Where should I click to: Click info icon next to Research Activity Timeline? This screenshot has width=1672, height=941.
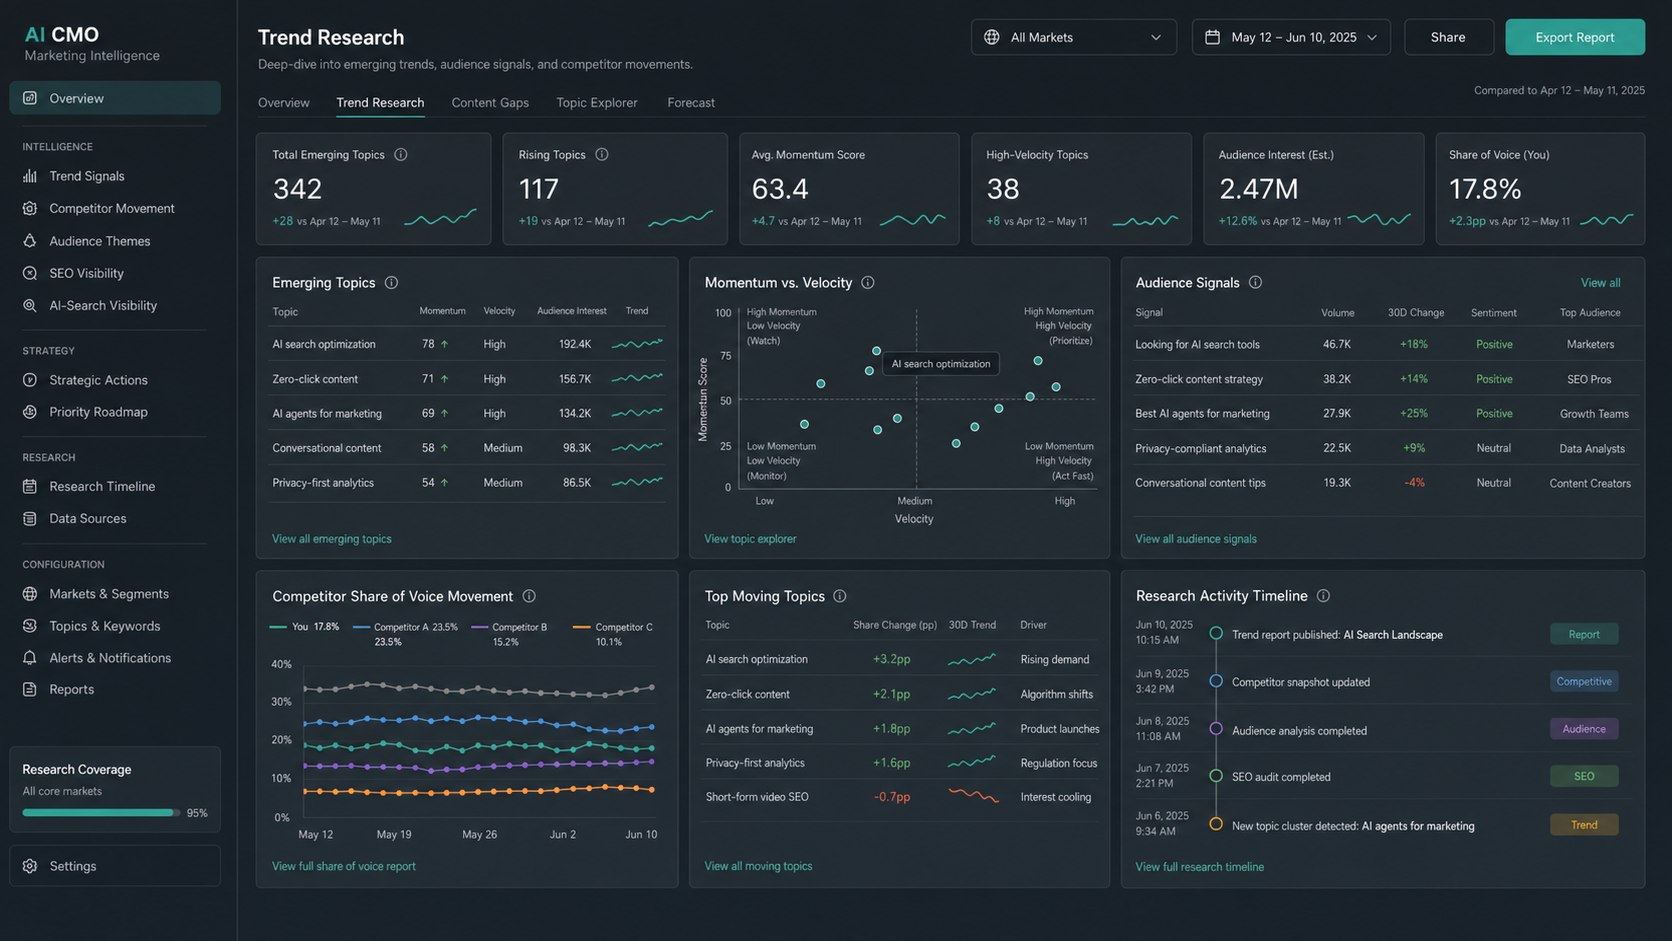click(1323, 596)
